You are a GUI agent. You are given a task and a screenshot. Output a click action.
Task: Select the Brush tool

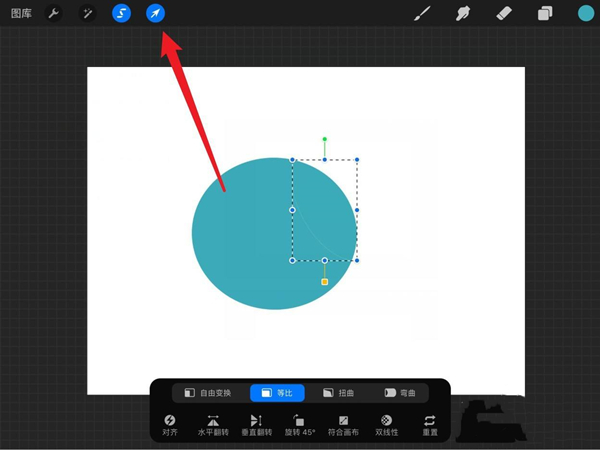point(422,14)
